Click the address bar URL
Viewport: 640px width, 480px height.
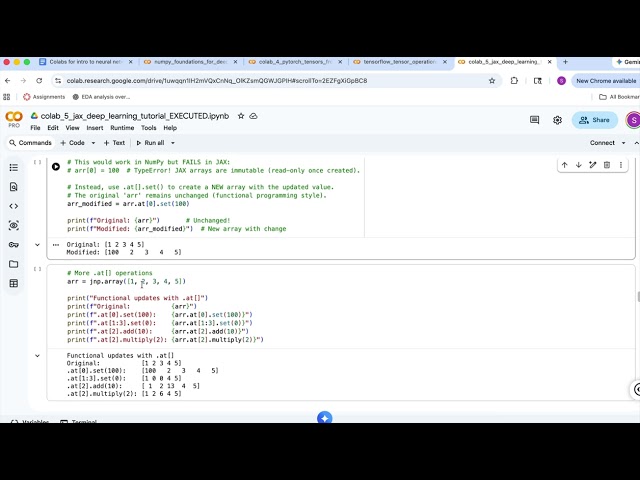click(217, 81)
